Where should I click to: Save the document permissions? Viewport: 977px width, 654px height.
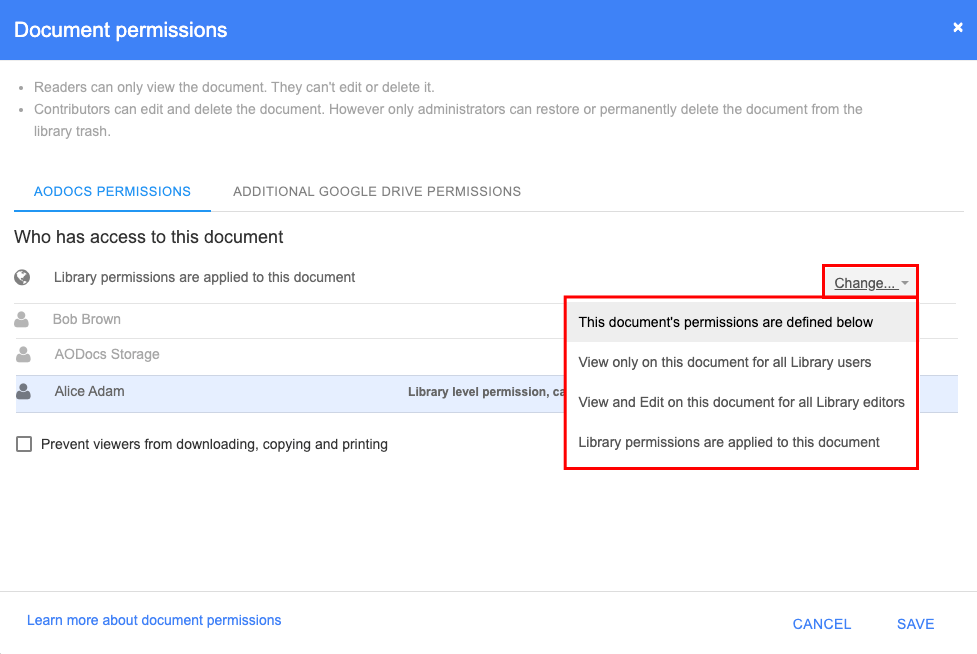coord(915,623)
